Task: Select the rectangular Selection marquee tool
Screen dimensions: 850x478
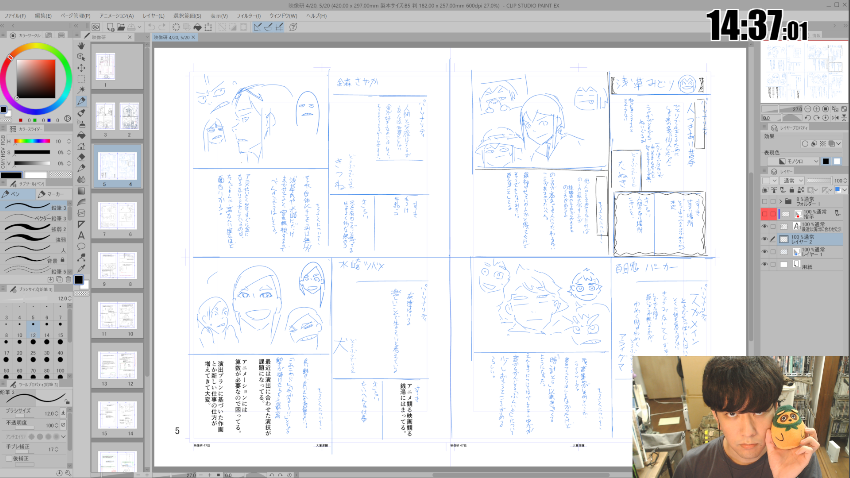Action: [81, 79]
